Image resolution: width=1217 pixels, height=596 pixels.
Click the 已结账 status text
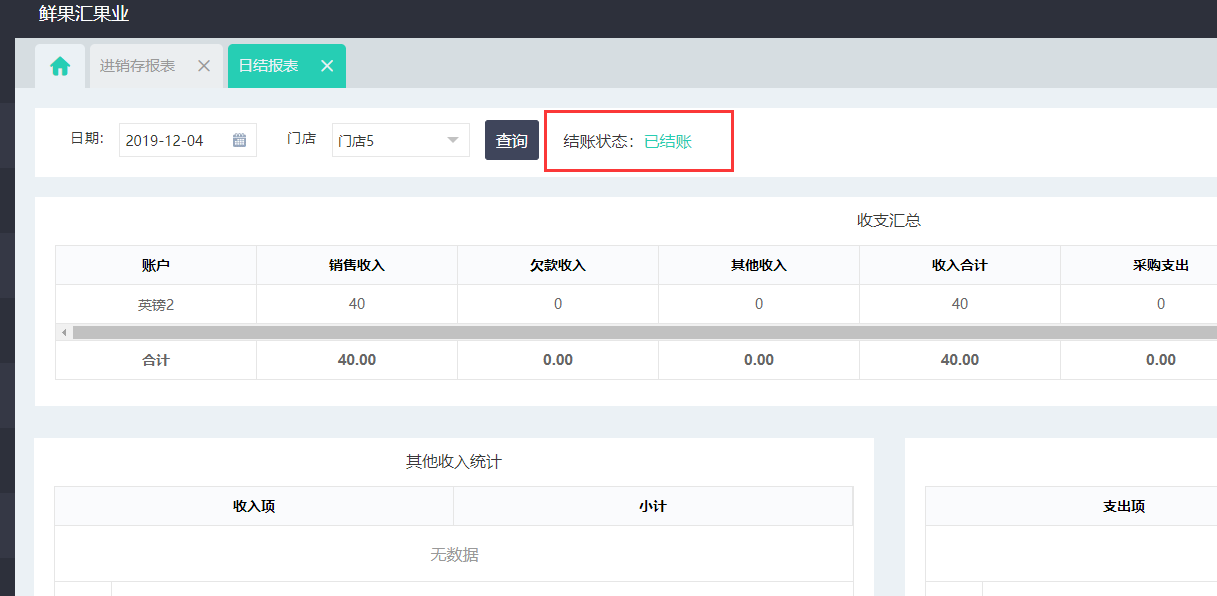tap(668, 141)
